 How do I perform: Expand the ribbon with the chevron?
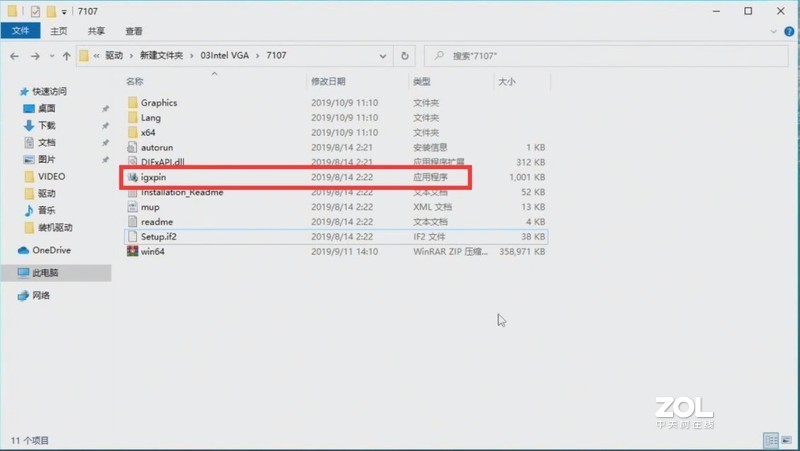click(773, 31)
